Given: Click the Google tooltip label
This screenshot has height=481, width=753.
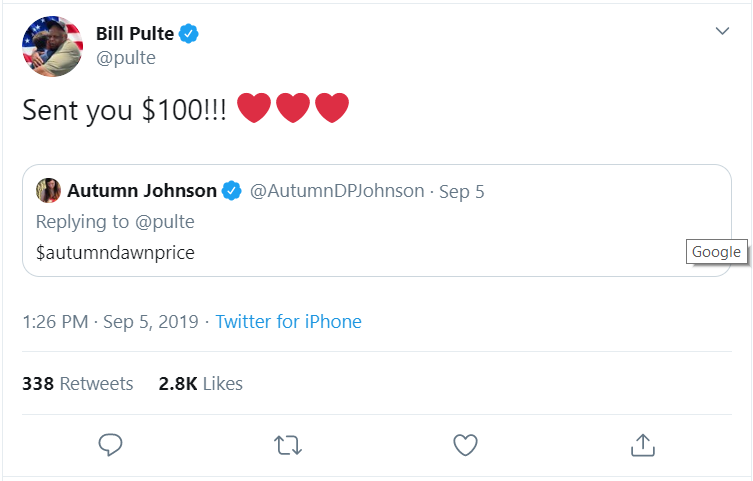Looking at the screenshot, I should click(x=716, y=252).
